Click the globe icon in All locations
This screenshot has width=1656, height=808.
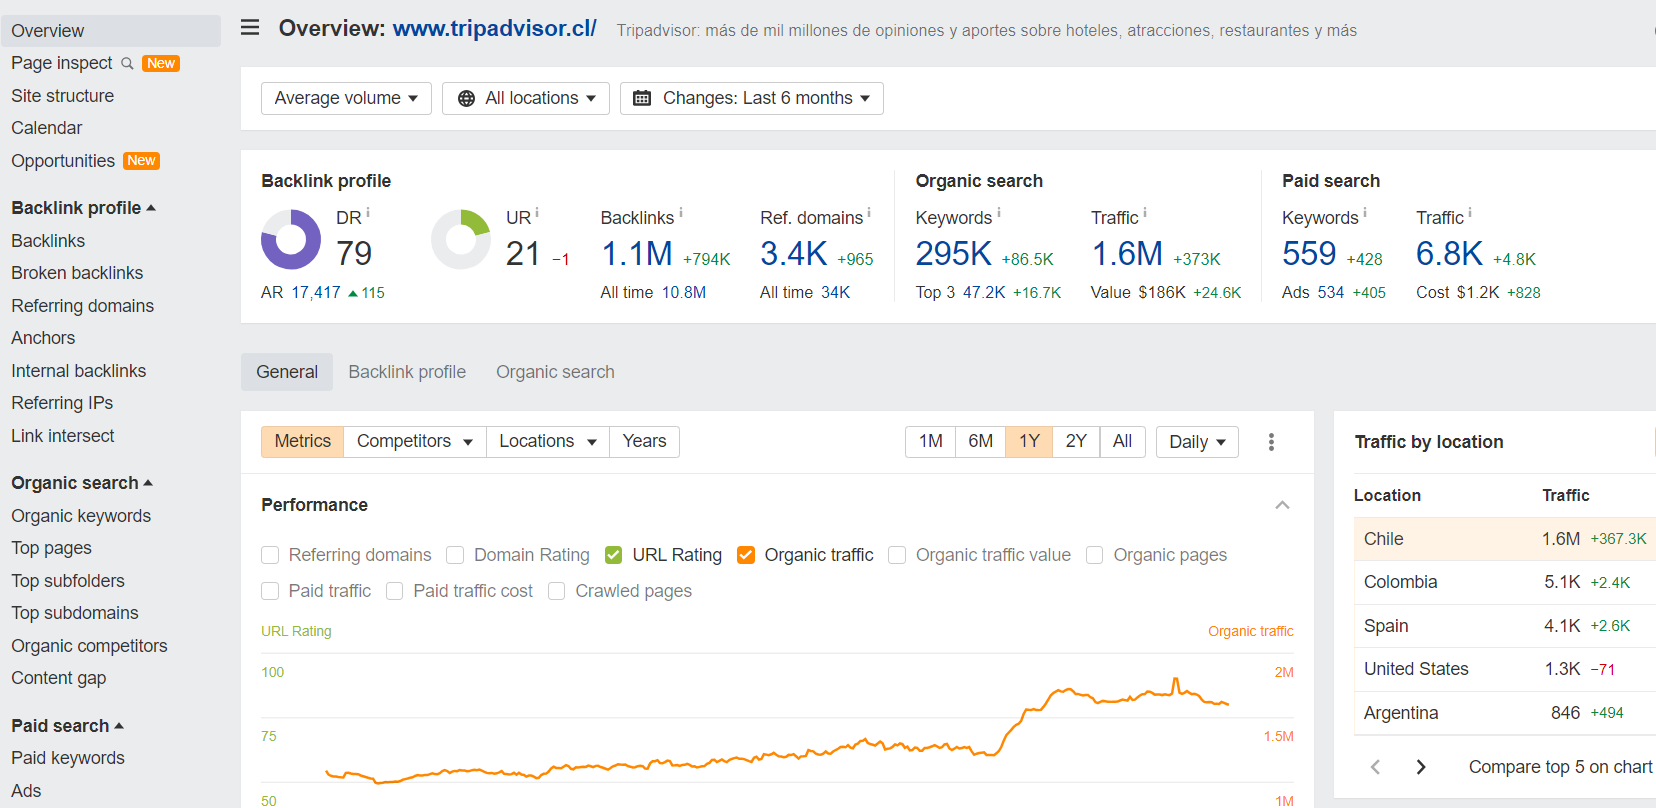(x=466, y=98)
